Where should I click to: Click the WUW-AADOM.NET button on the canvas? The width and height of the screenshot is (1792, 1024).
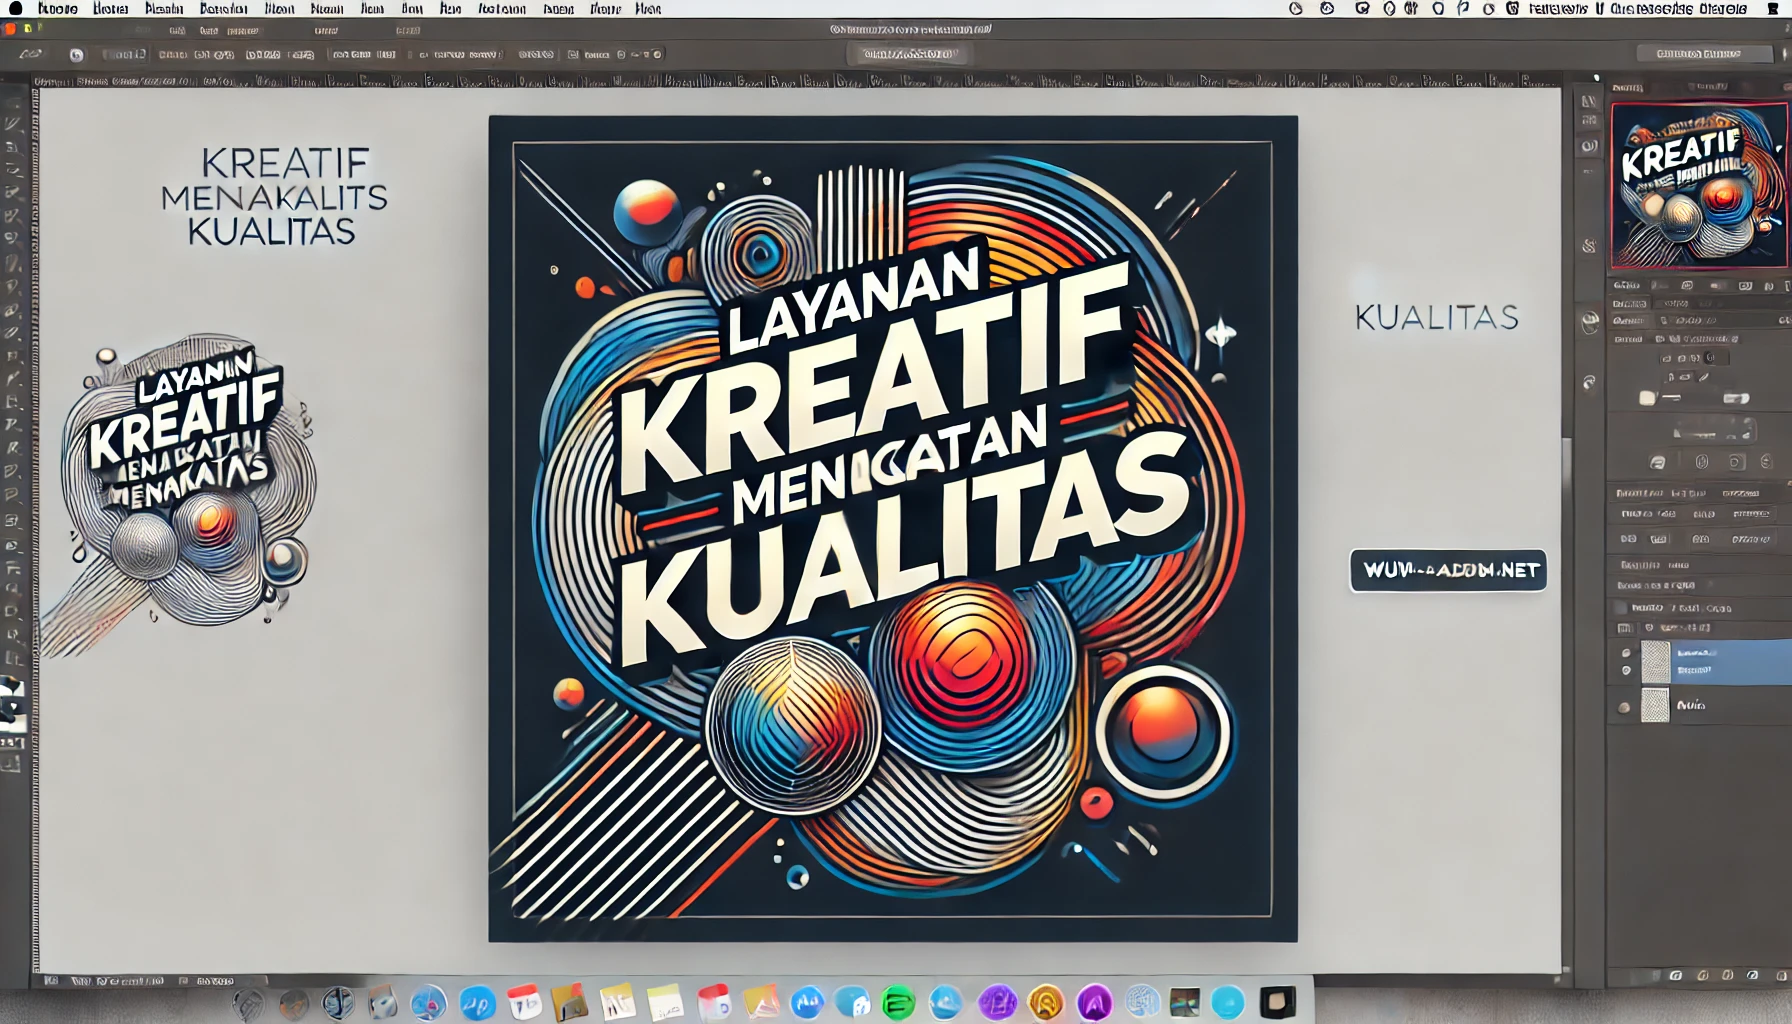point(1448,570)
